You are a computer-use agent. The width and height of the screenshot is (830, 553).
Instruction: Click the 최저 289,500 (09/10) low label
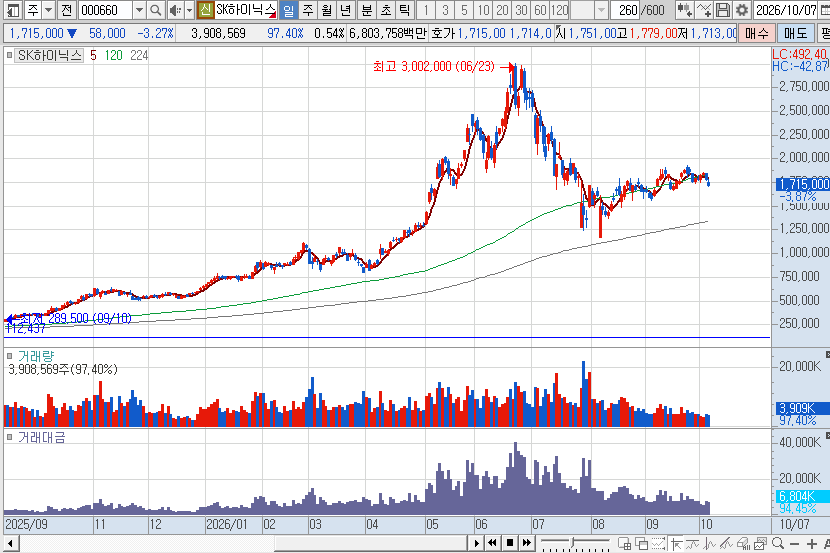(x=76, y=318)
